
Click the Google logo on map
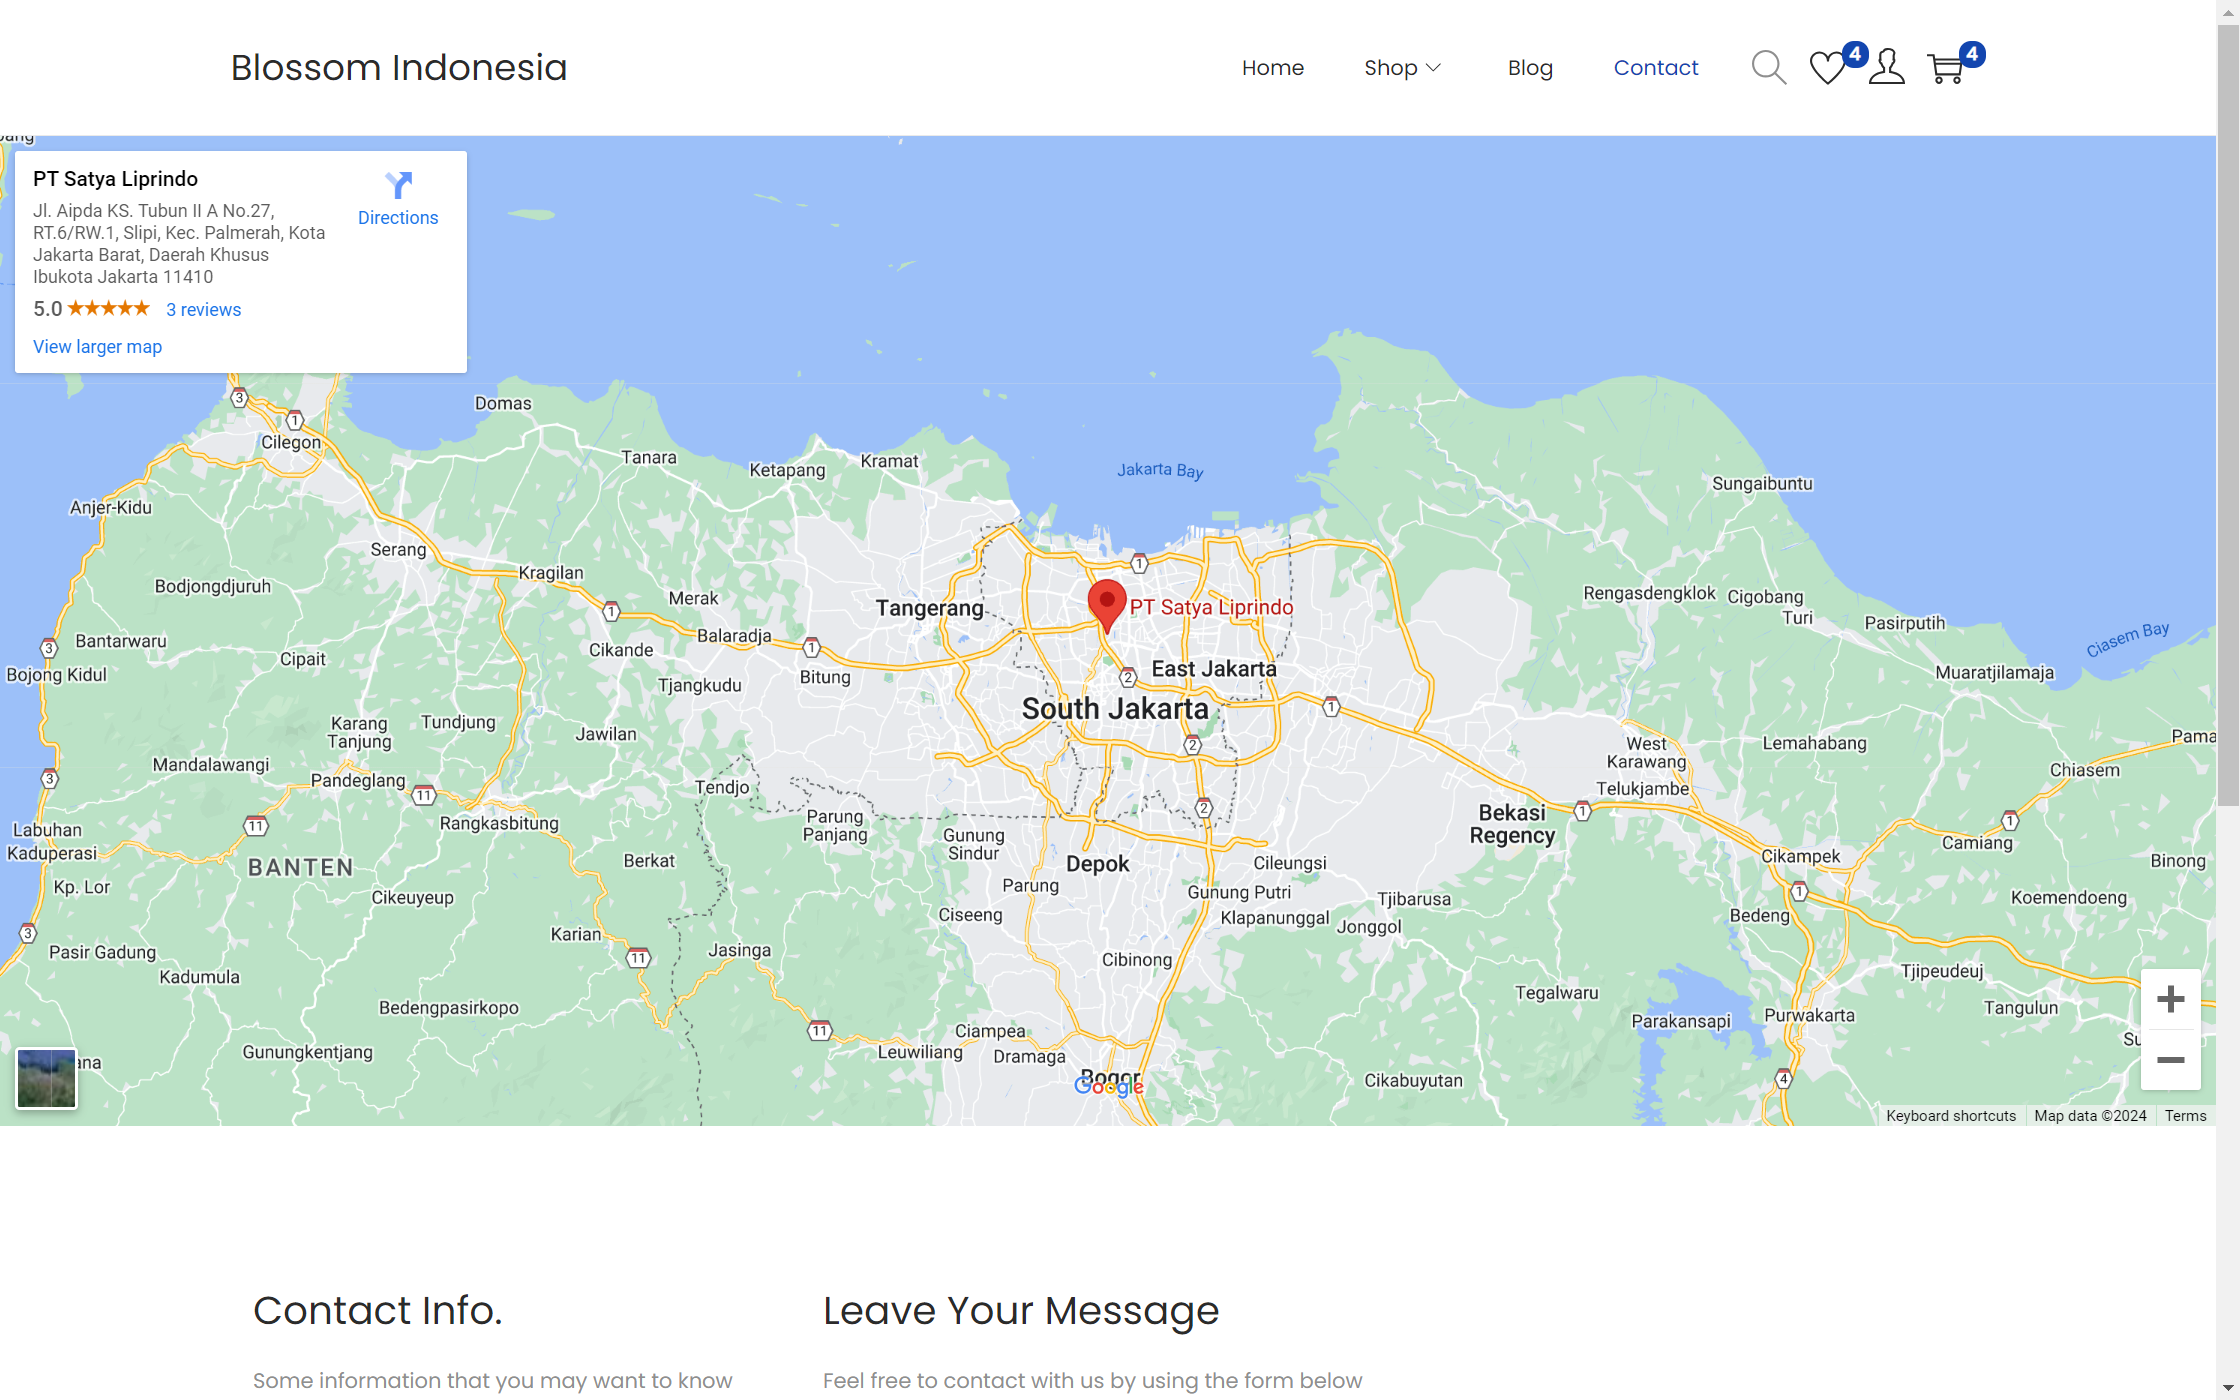1108,1086
